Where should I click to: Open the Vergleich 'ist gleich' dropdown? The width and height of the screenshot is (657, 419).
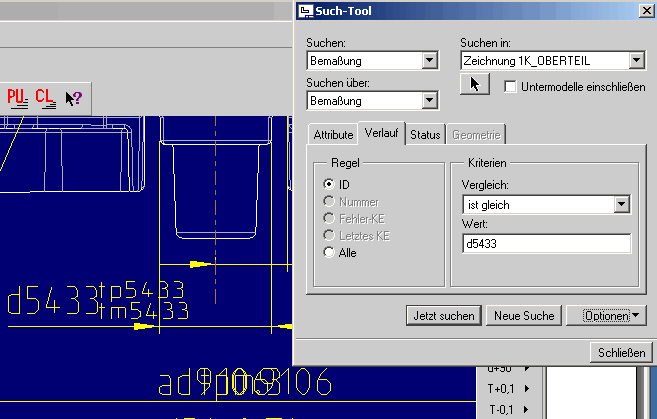(621, 204)
